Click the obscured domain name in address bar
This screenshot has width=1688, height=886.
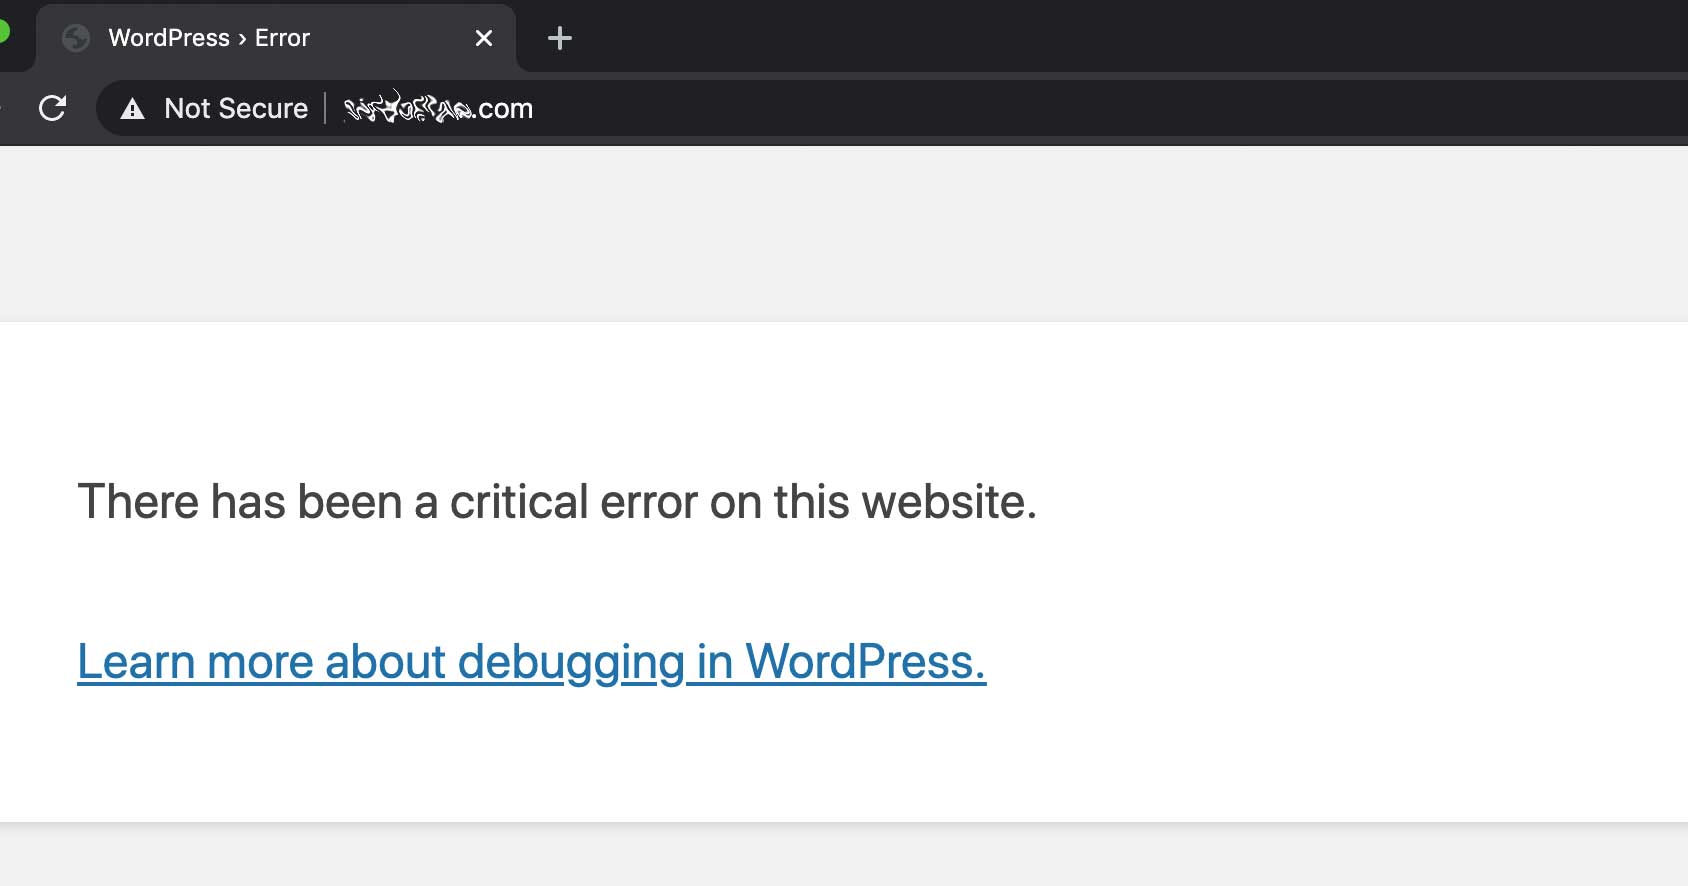tap(408, 108)
